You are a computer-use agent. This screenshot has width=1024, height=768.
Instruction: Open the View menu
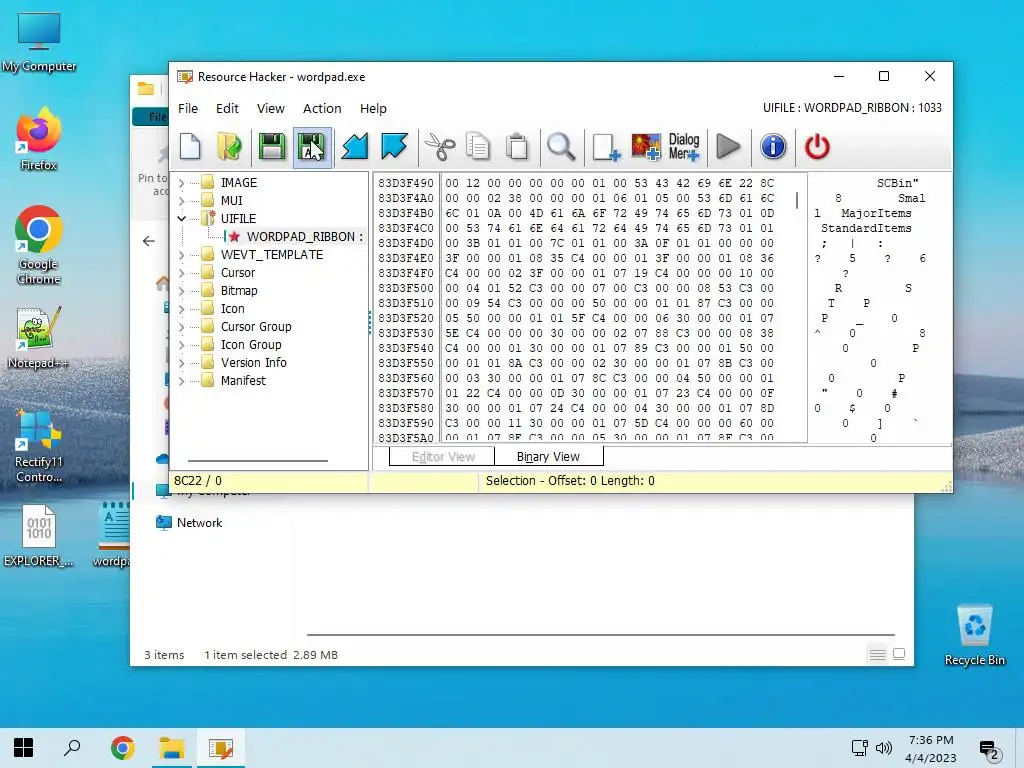tap(270, 108)
